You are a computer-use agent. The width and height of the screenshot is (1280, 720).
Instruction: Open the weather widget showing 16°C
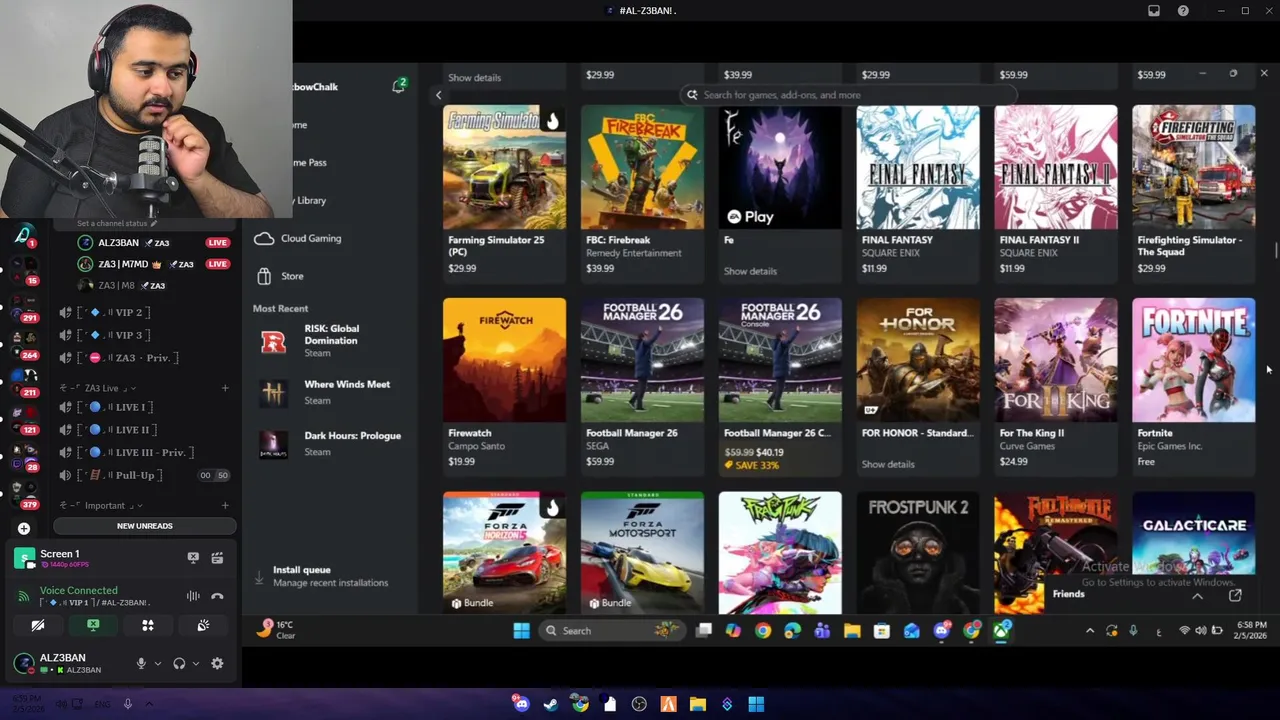tap(275, 629)
